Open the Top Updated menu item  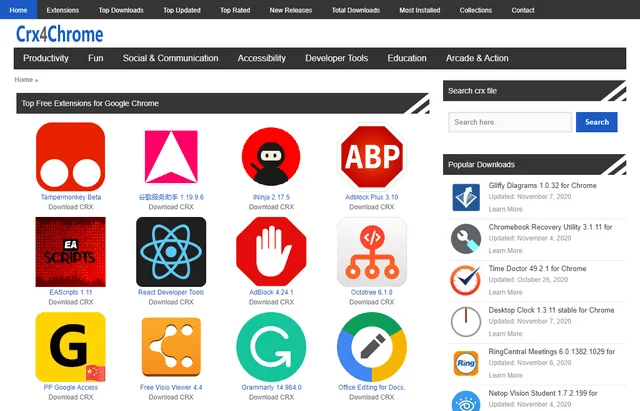tap(182, 10)
